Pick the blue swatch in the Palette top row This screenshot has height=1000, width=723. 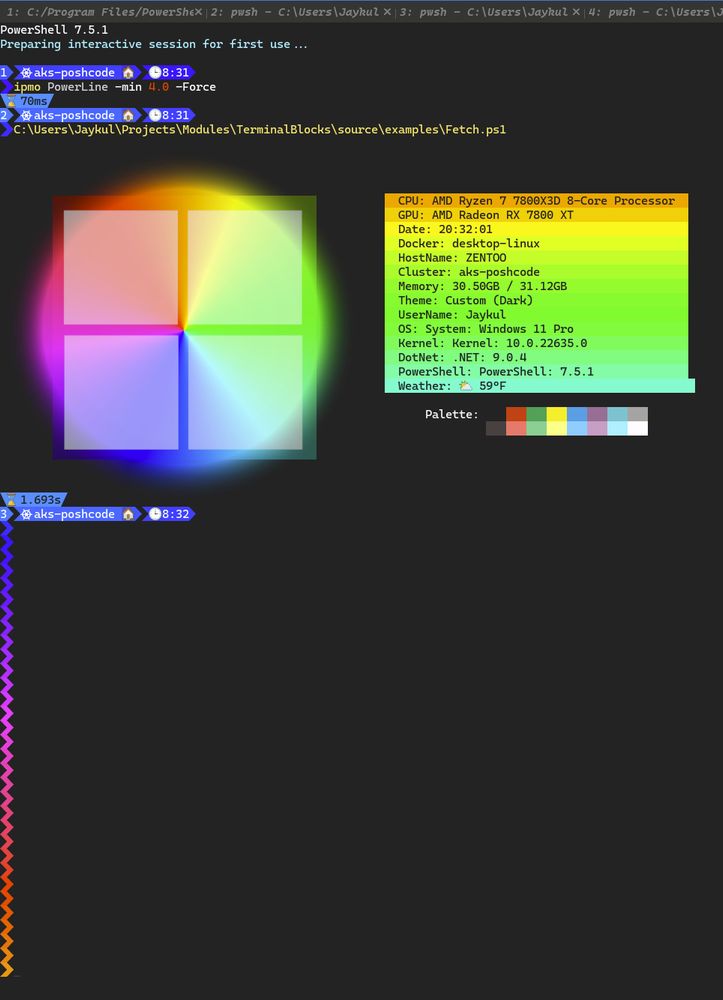(x=577, y=414)
